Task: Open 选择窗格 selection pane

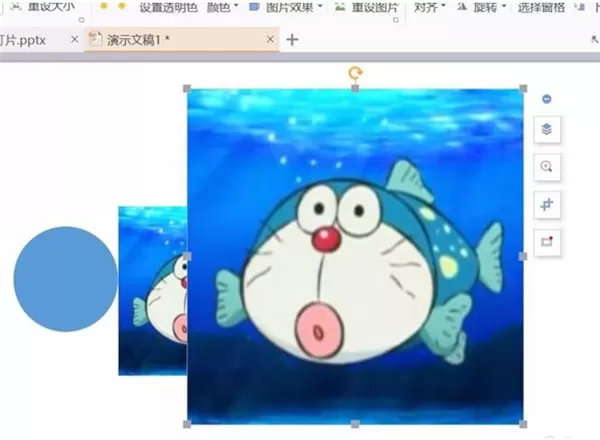Action: [x=541, y=7]
